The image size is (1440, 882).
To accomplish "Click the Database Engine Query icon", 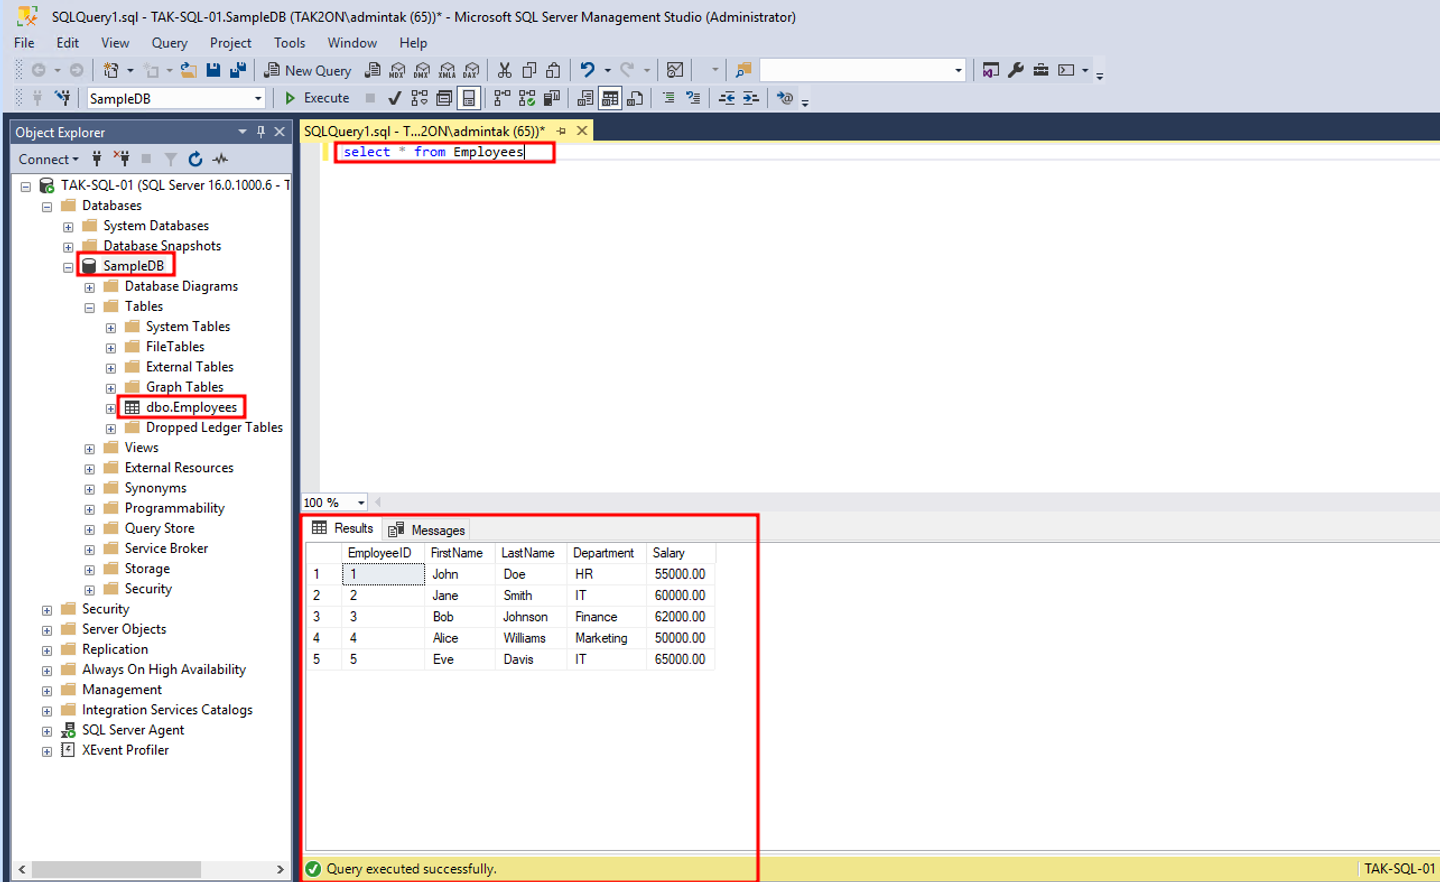I will pyautogui.click(x=372, y=70).
